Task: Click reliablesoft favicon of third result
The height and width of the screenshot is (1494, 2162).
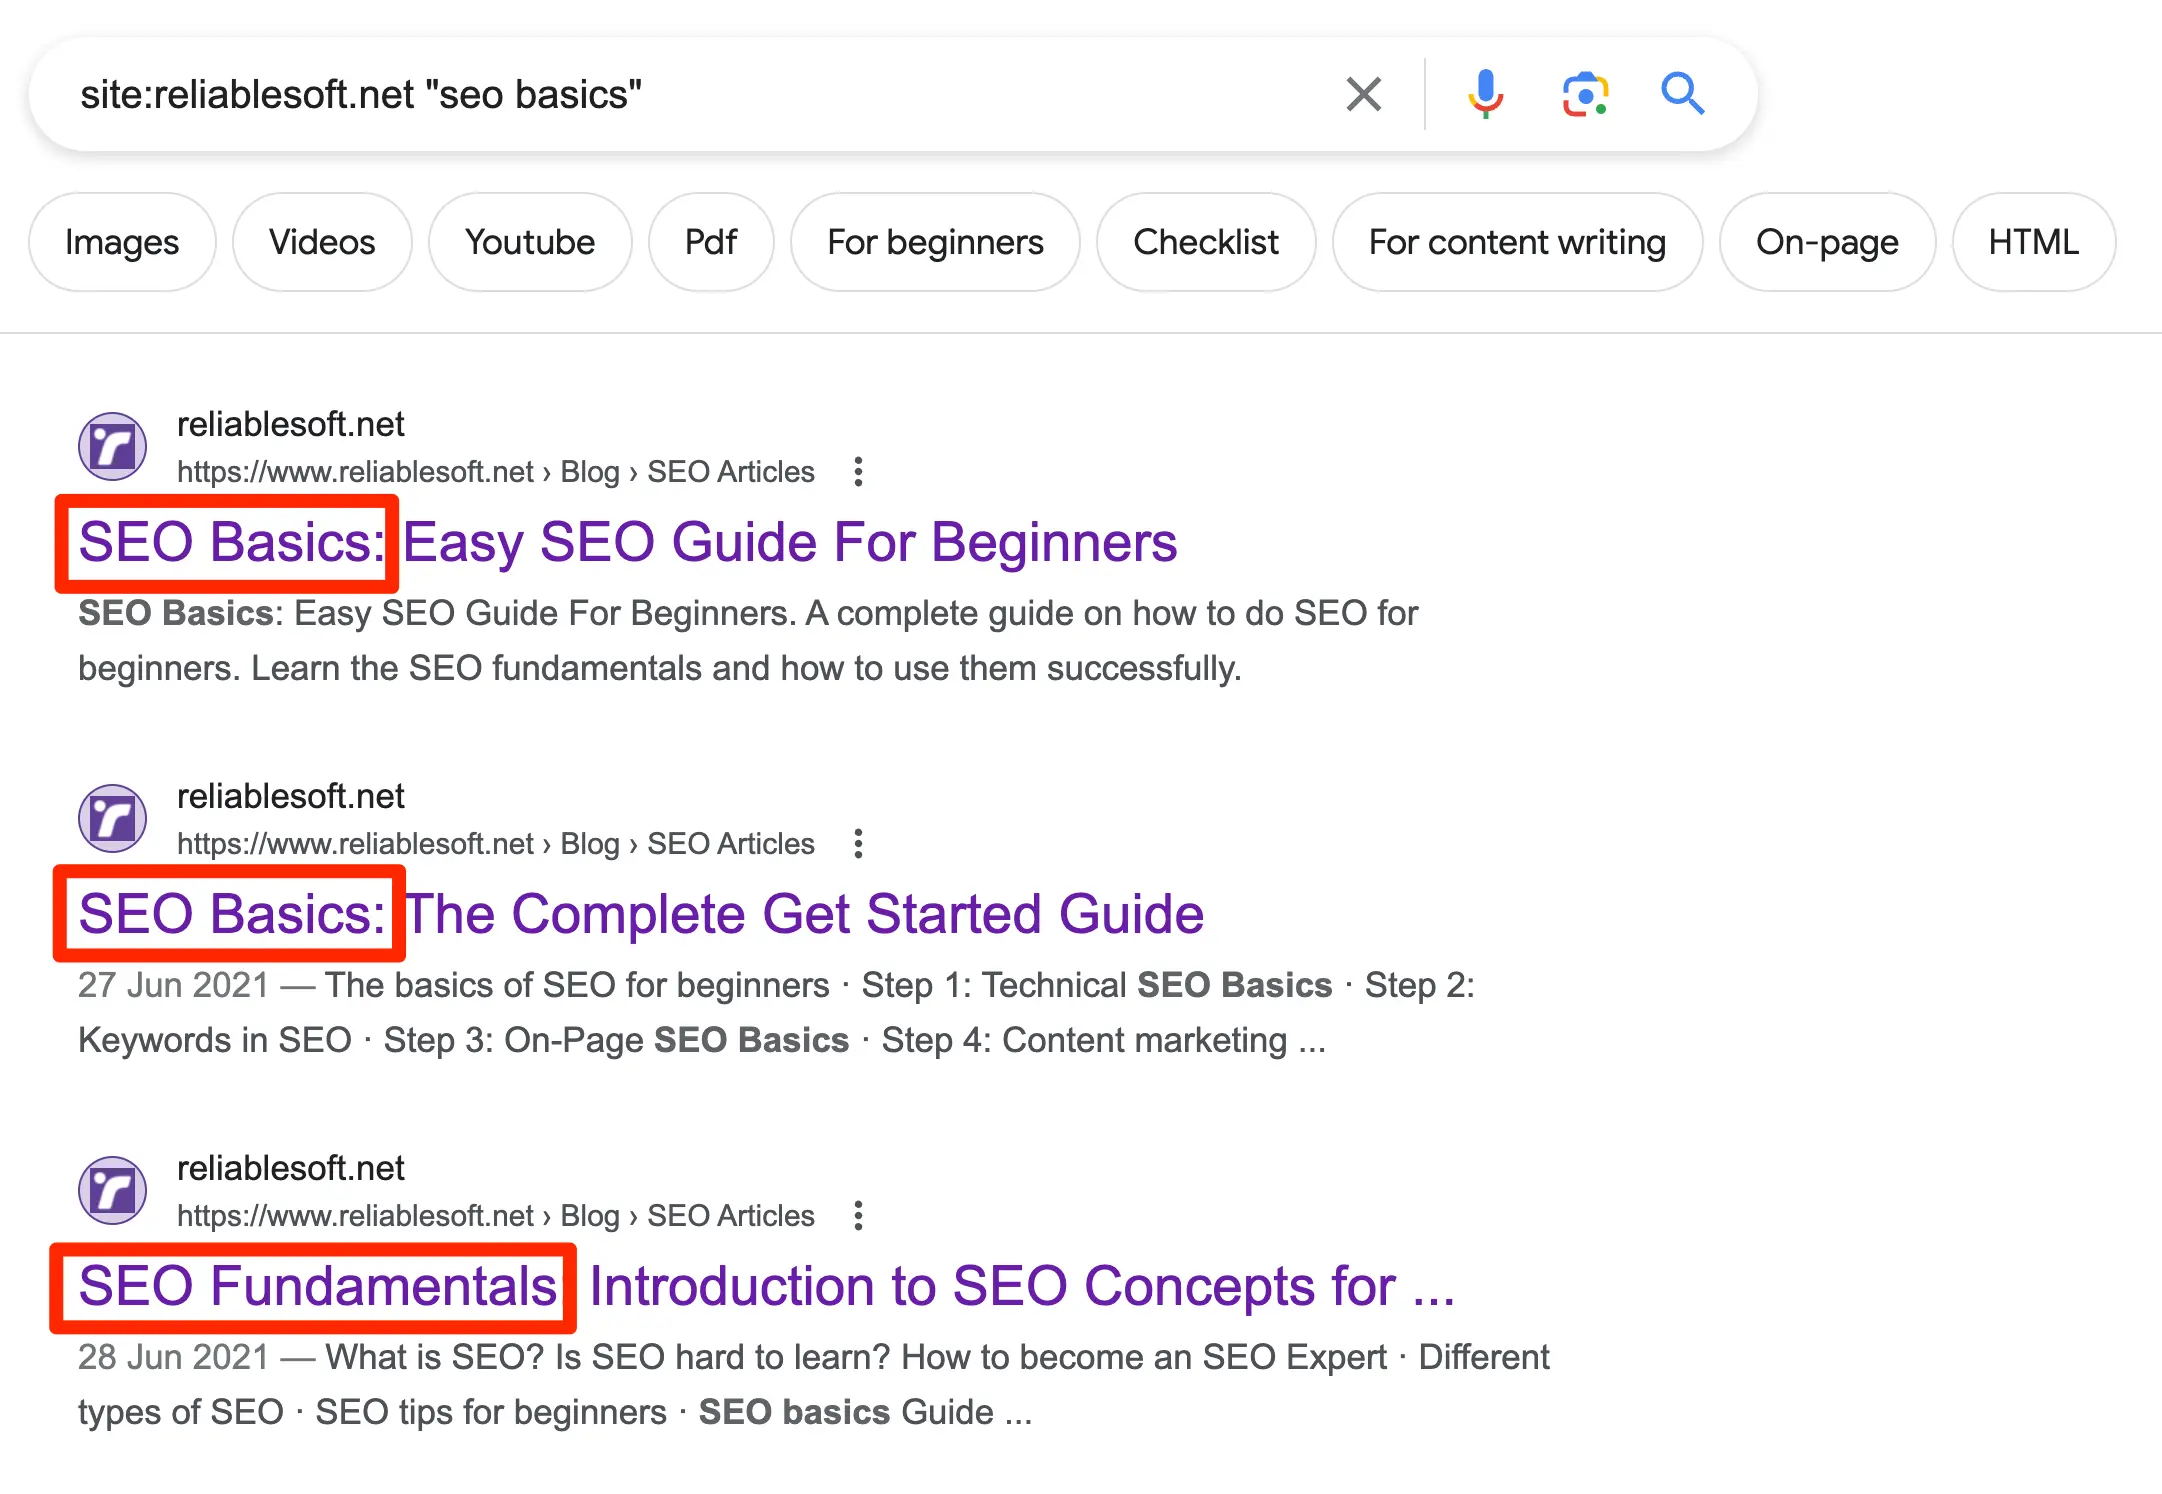Action: coord(113,1191)
